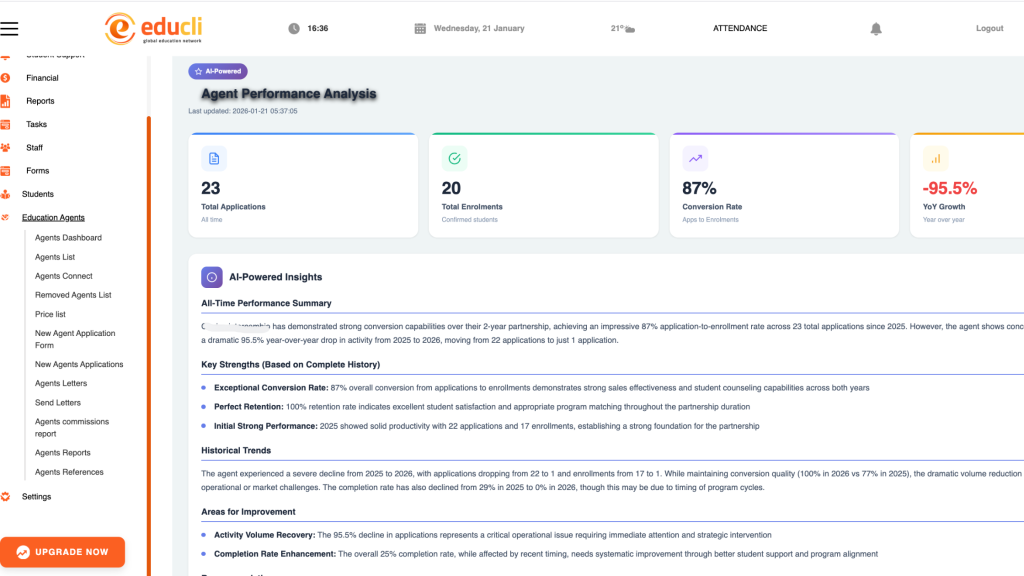Expand the Financial sidebar menu
Viewport: 1024px width, 576px height.
pos(42,78)
